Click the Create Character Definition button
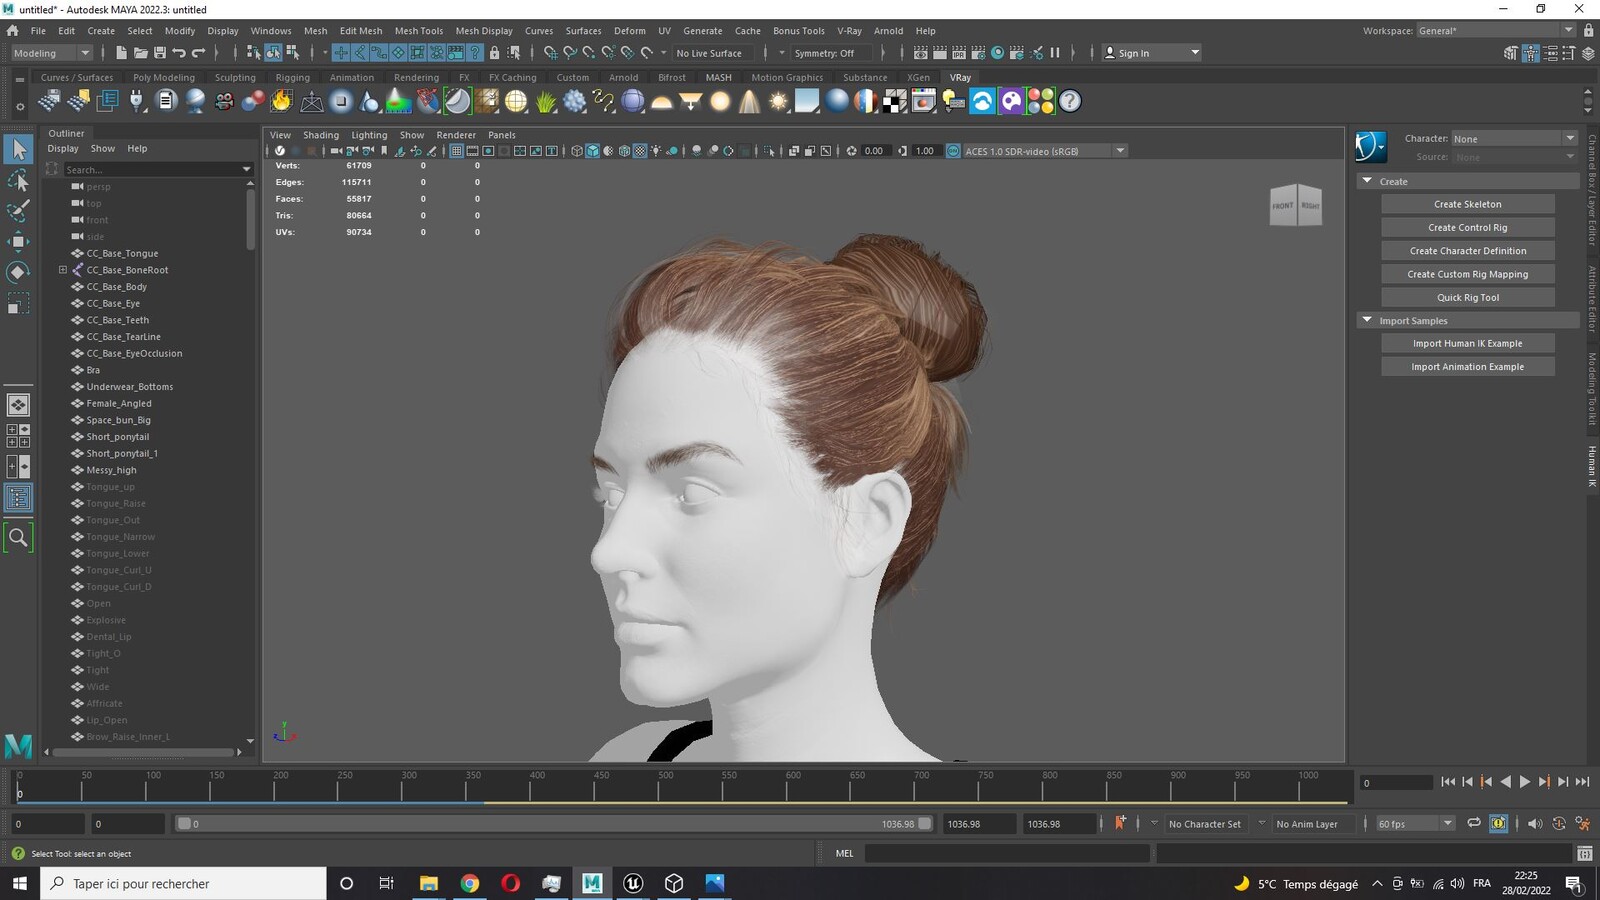The image size is (1600, 900). point(1467,251)
